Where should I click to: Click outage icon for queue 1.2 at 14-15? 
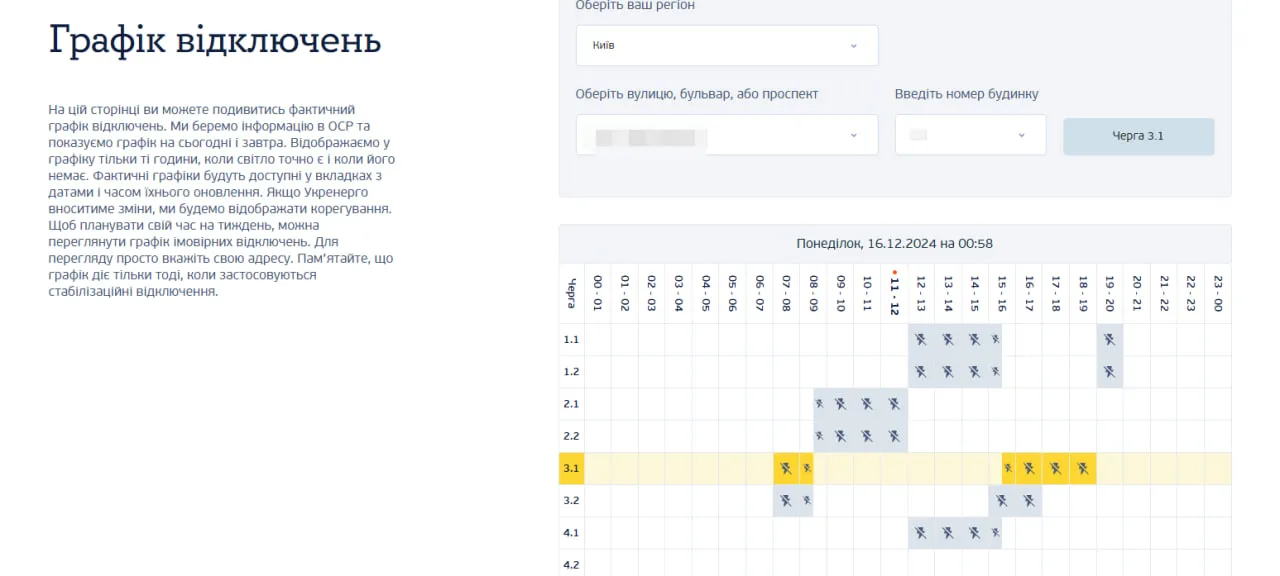(975, 372)
